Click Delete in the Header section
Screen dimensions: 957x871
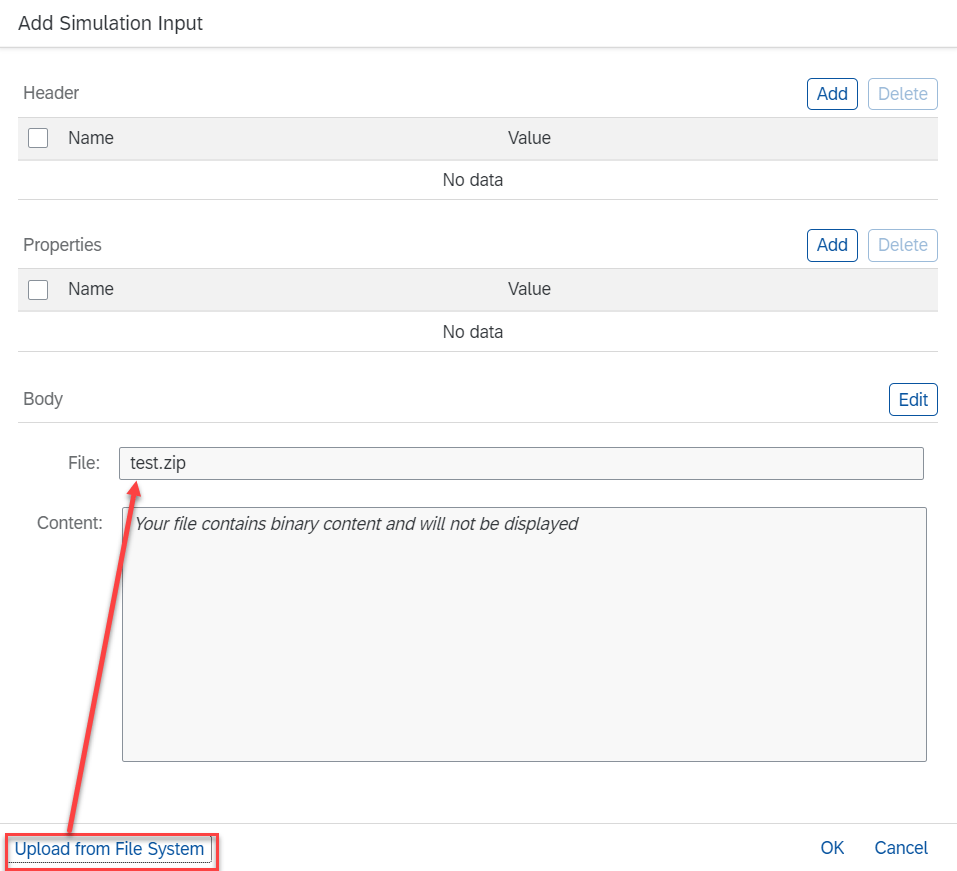point(901,93)
